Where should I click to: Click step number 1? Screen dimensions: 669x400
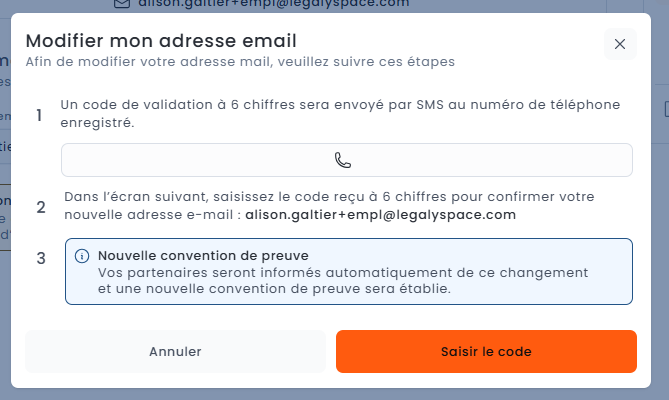pos(40,115)
